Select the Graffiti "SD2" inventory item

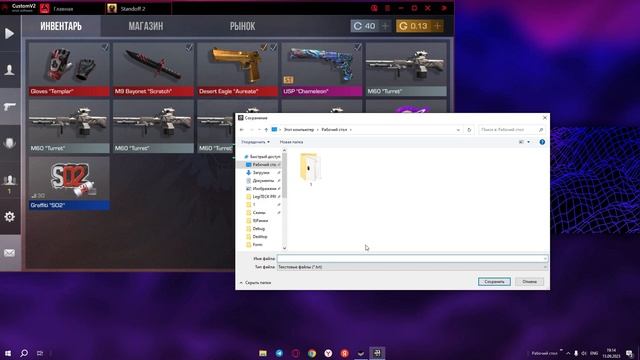69,184
